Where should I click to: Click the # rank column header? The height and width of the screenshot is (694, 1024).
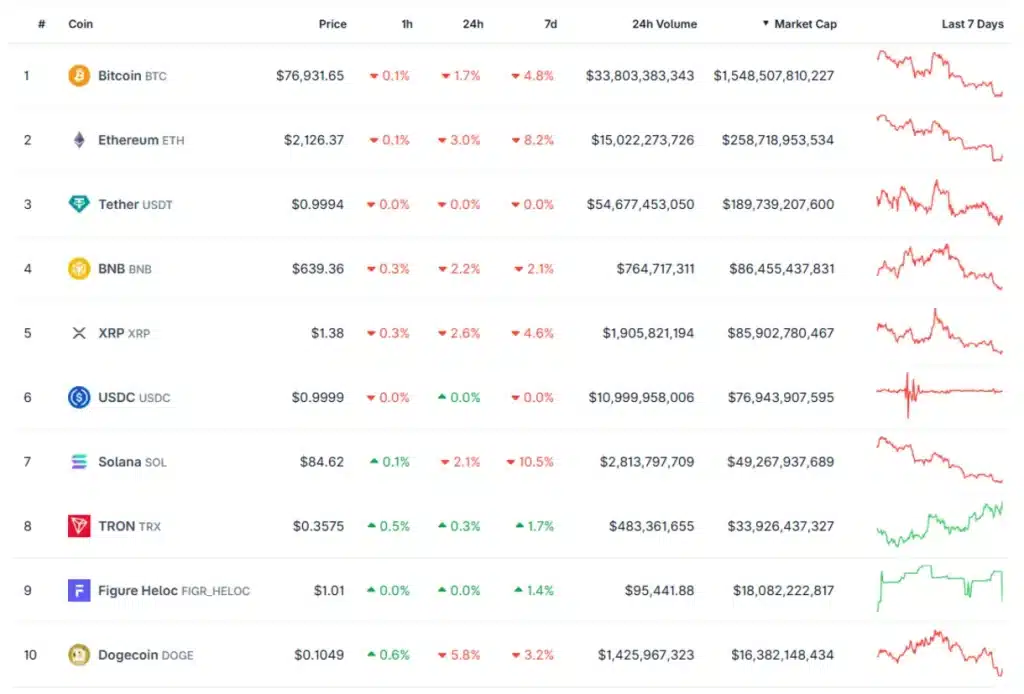[x=42, y=24]
